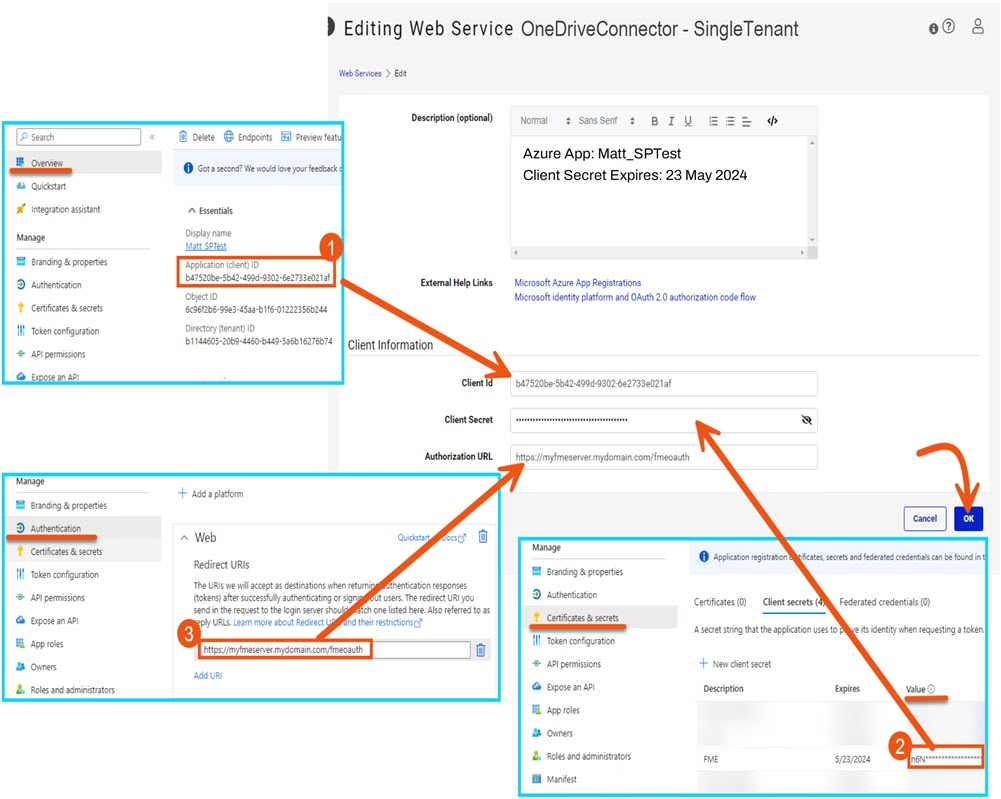The image size is (1001, 799).
Task: Switch to the Client secrets tab
Action: point(794,602)
